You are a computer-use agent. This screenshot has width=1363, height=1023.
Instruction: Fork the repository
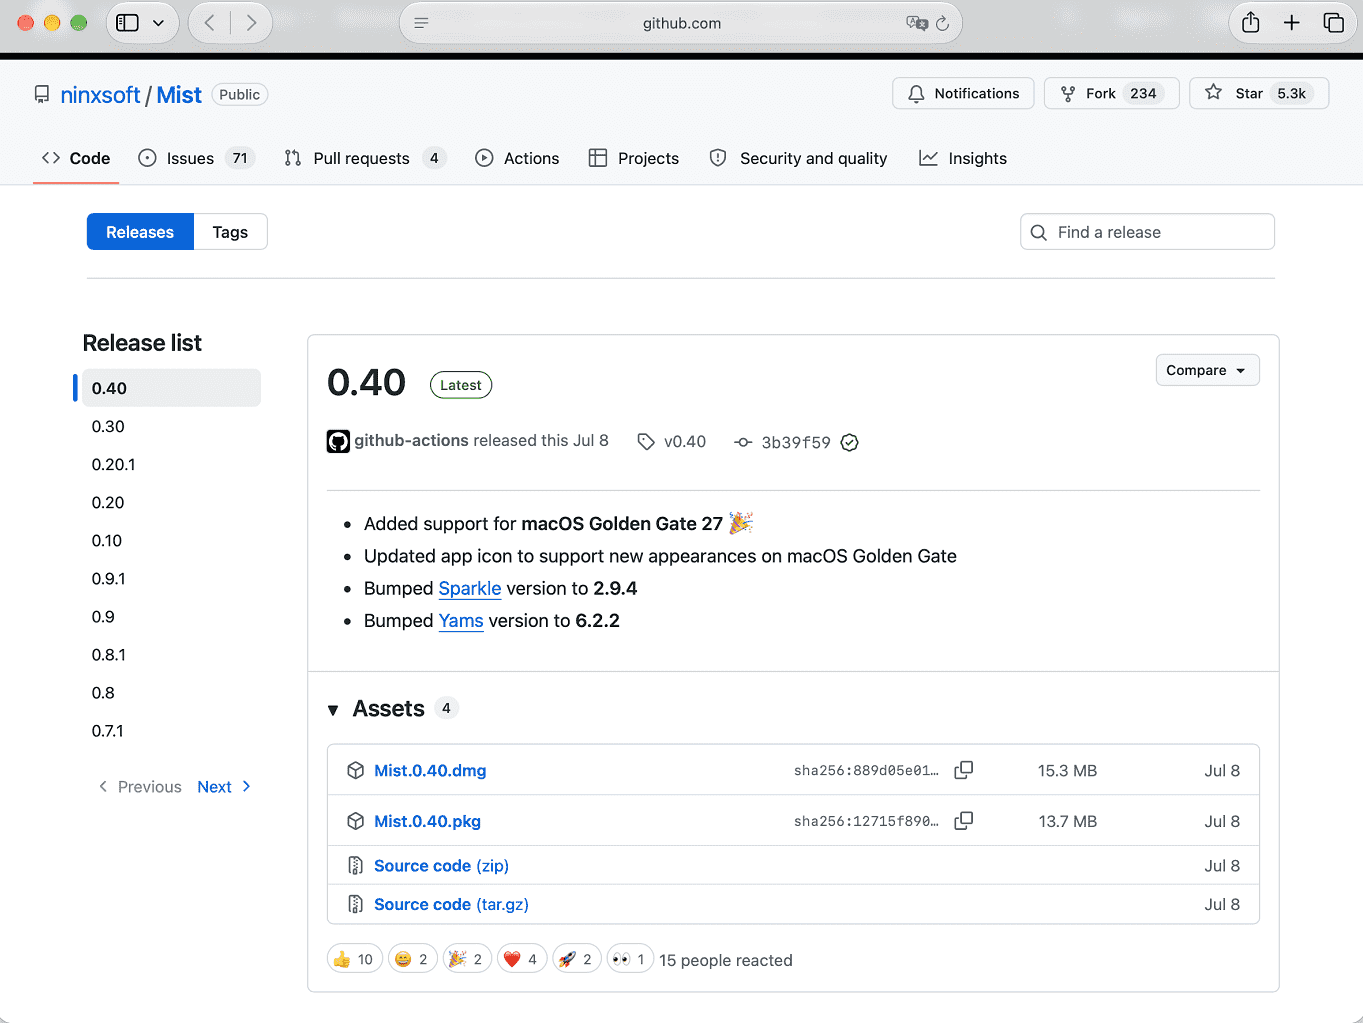pos(1112,93)
